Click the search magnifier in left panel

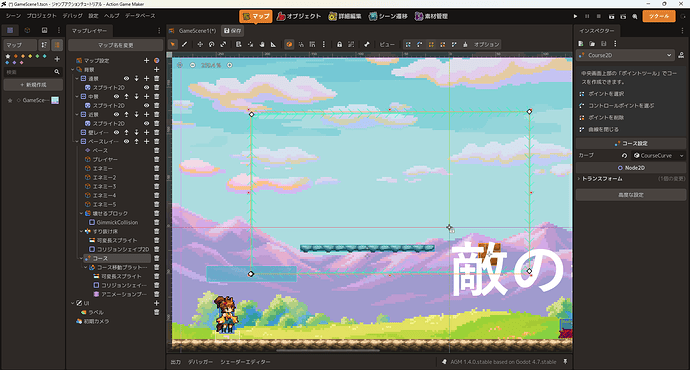click(57, 72)
